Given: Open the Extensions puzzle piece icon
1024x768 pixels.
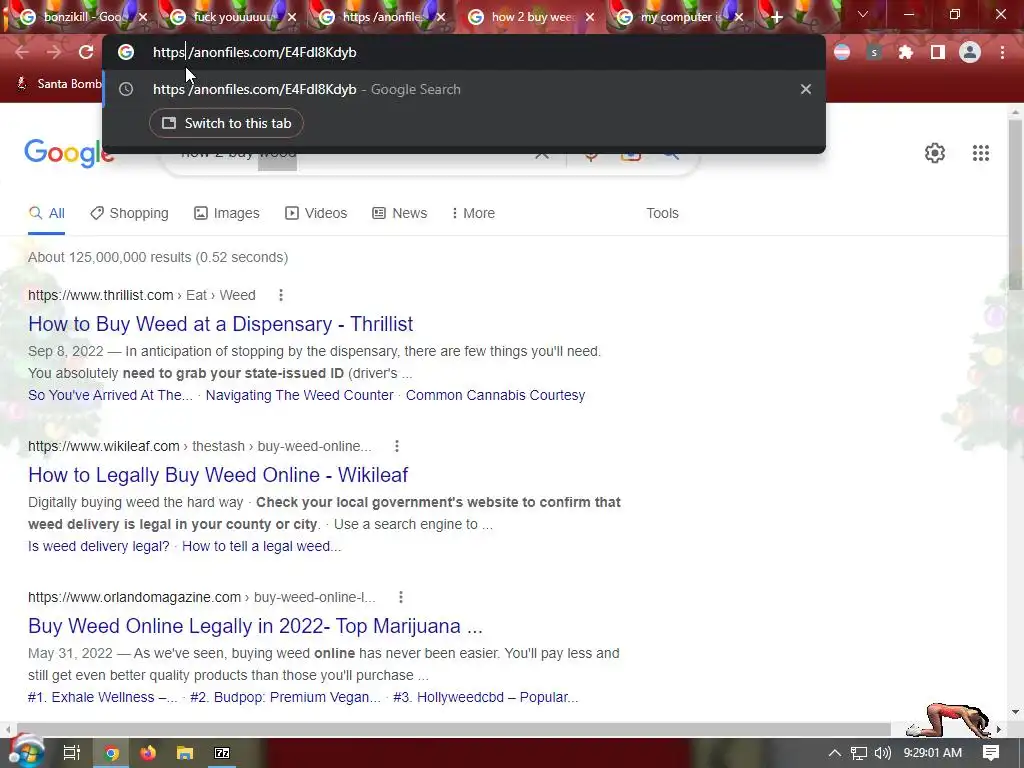Looking at the screenshot, I should pyautogui.click(x=906, y=52).
